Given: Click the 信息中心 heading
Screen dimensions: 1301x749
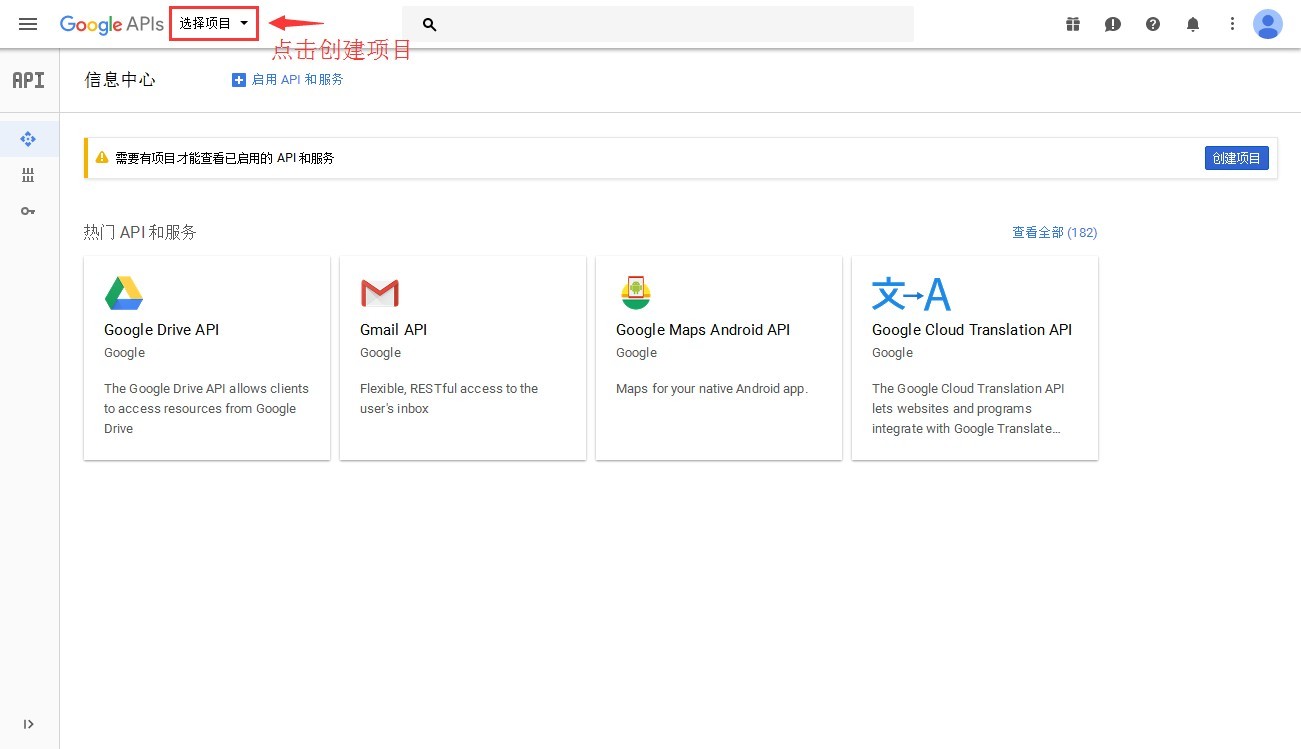Looking at the screenshot, I should pyautogui.click(x=120, y=80).
